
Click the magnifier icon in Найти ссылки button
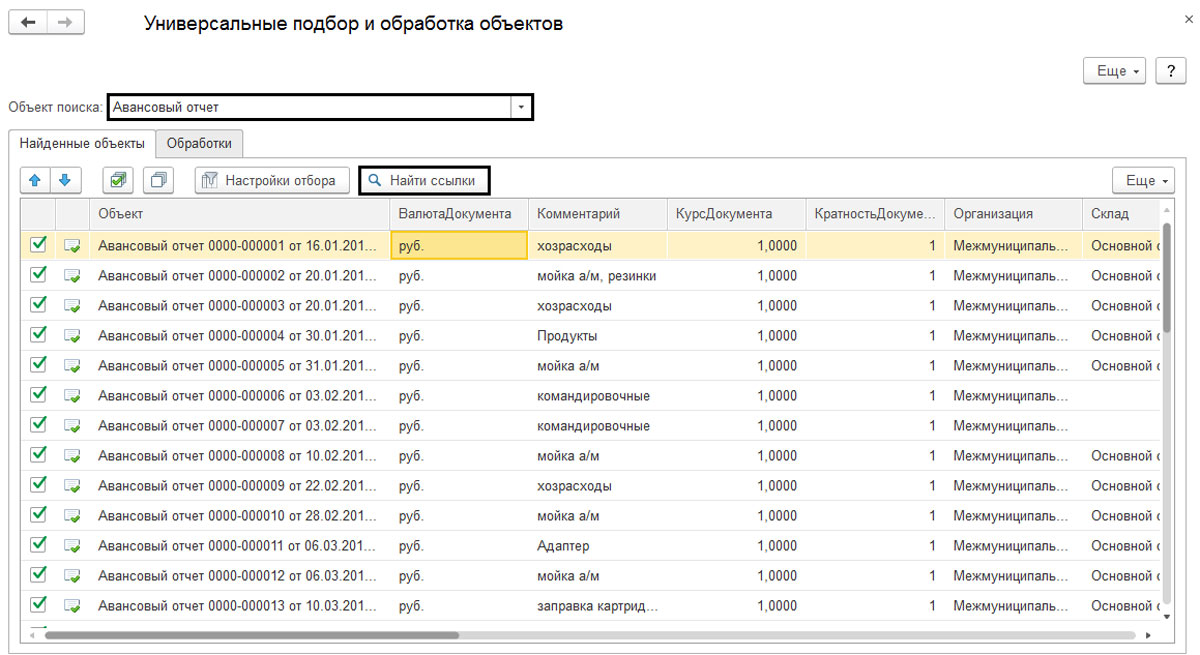[375, 180]
